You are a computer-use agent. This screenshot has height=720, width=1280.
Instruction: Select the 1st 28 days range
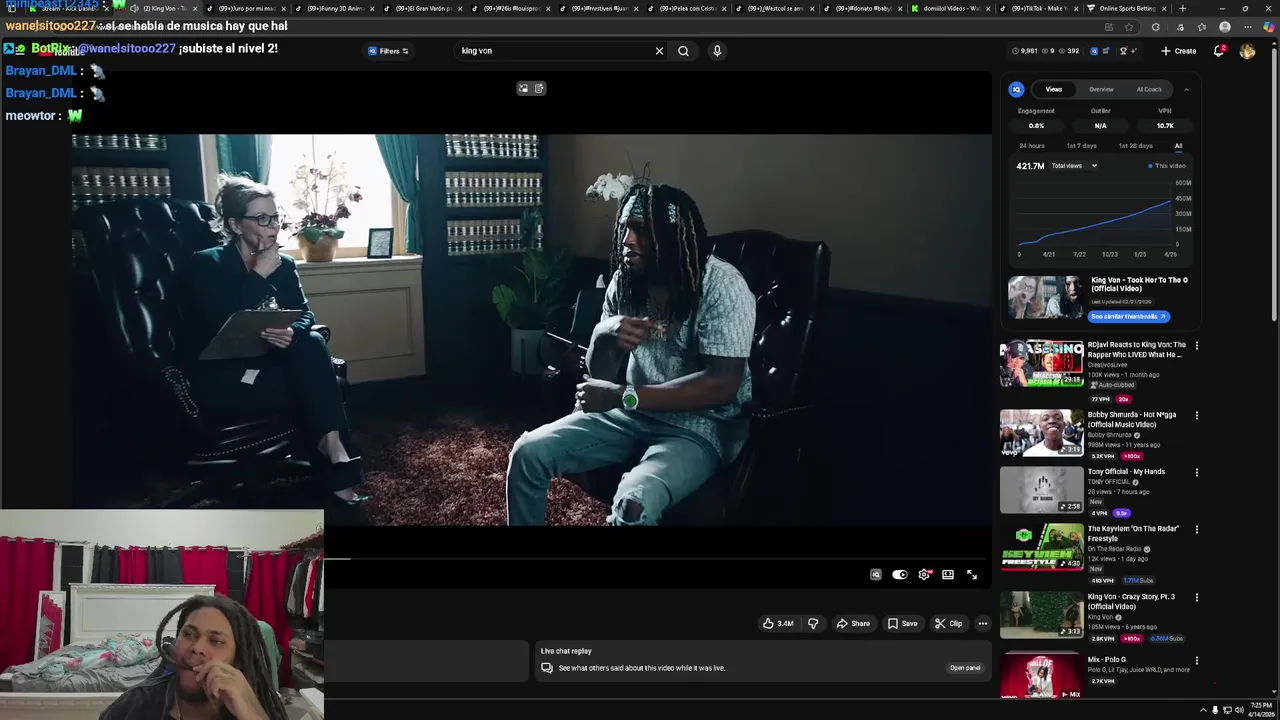[x=1135, y=146]
